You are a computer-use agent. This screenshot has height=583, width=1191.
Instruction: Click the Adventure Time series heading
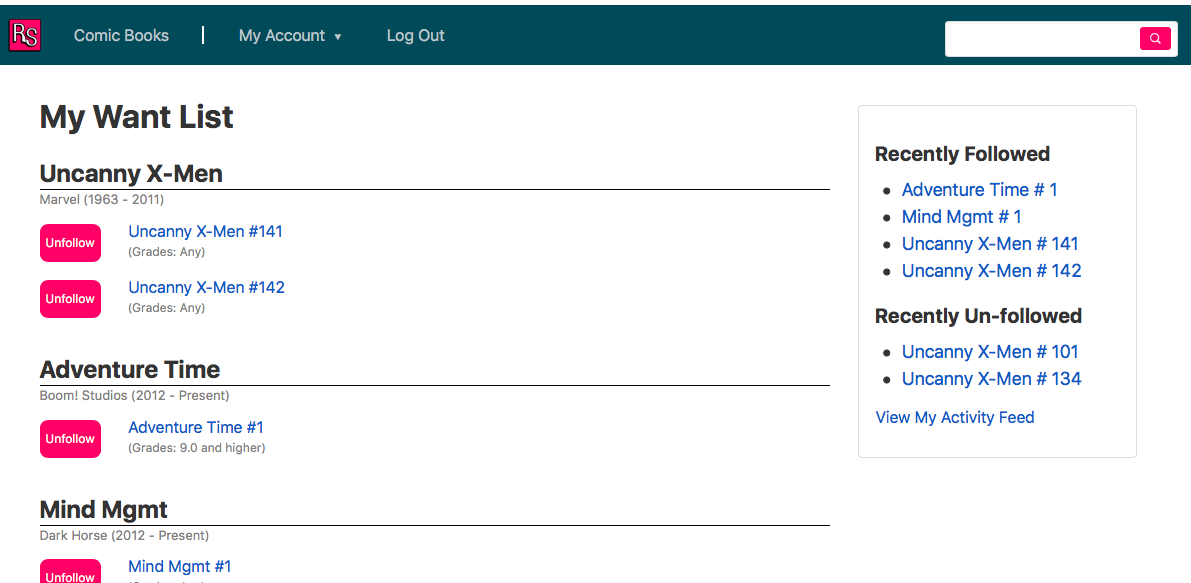[130, 370]
